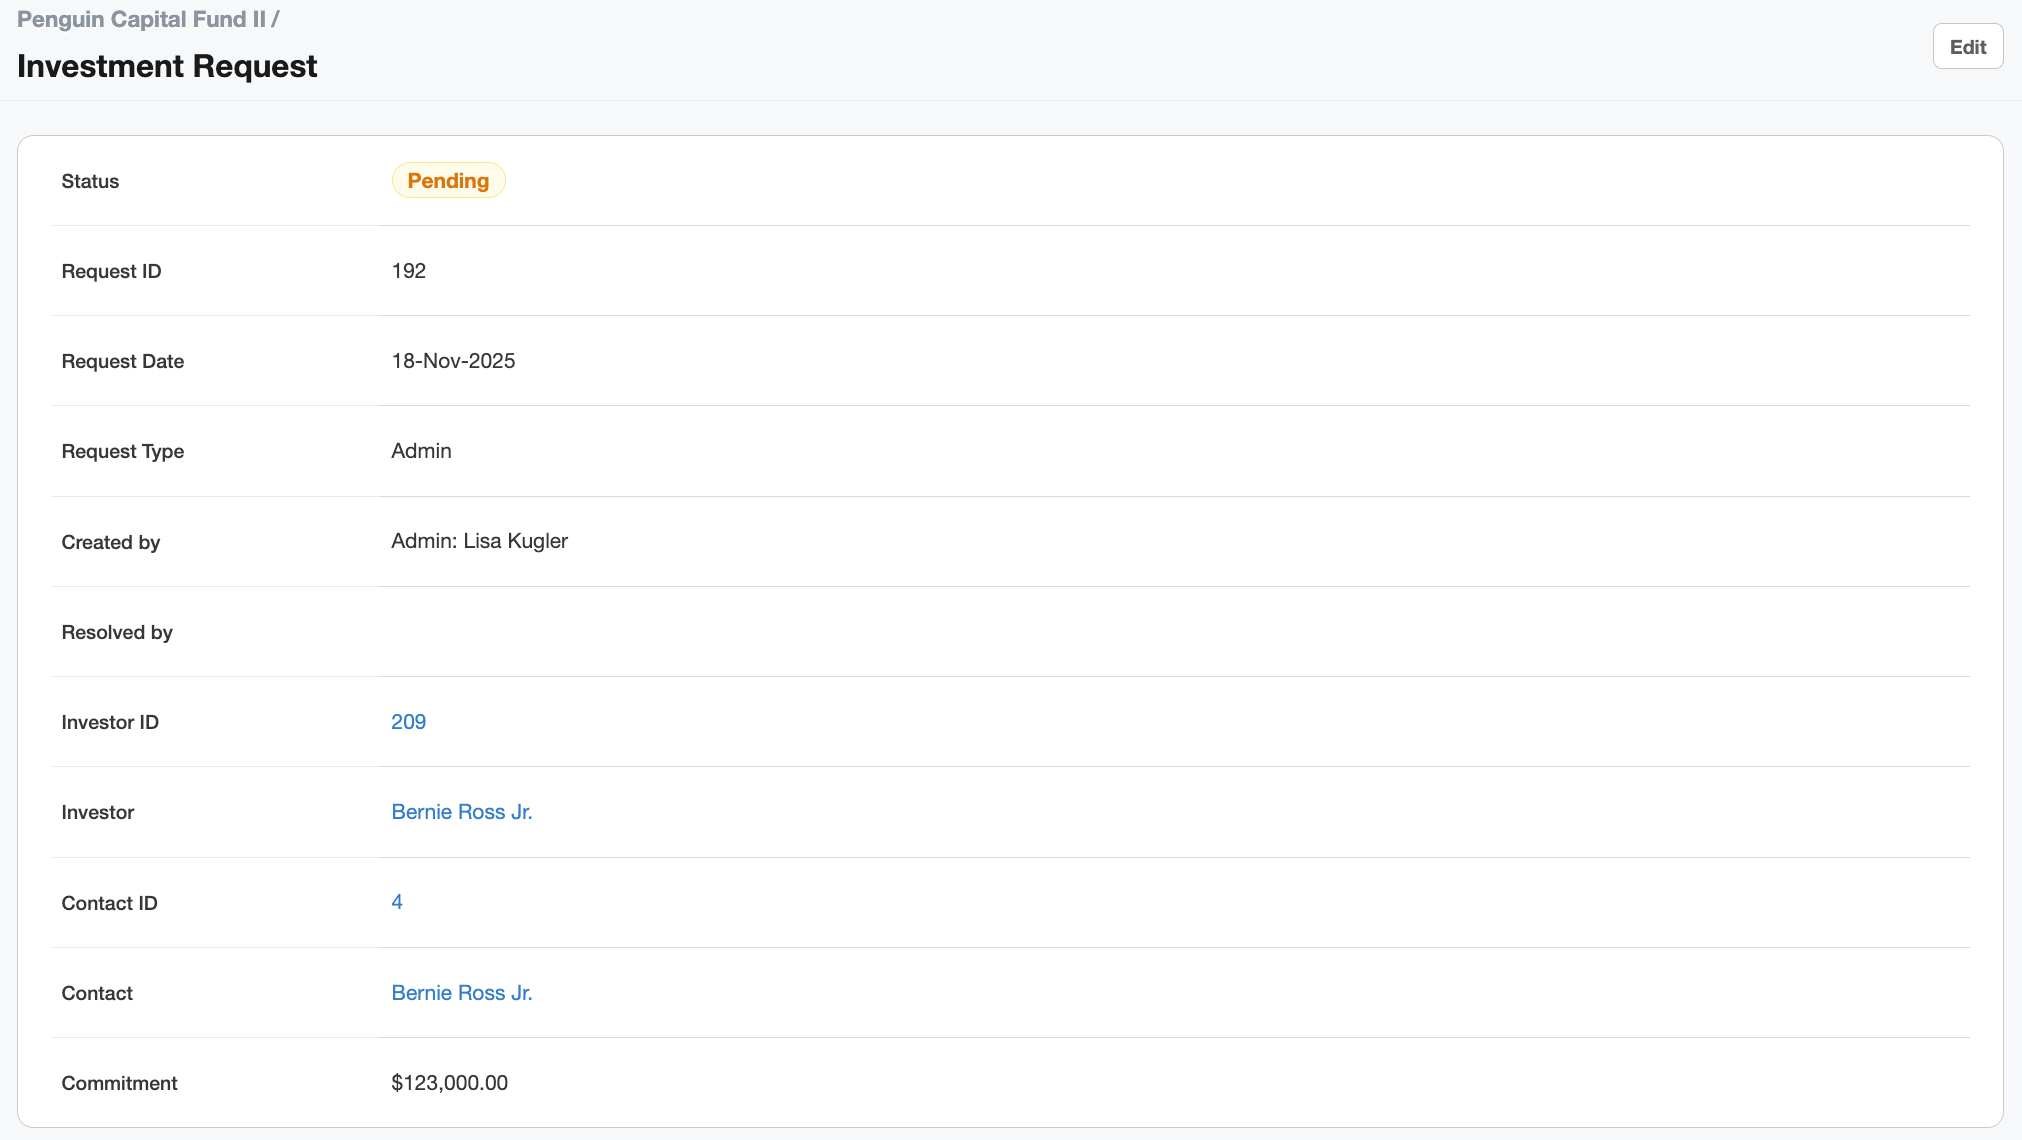The height and width of the screenshot is (1140, 2022).
Task: Open Investor ID 209 link
Action: [408, 722]
